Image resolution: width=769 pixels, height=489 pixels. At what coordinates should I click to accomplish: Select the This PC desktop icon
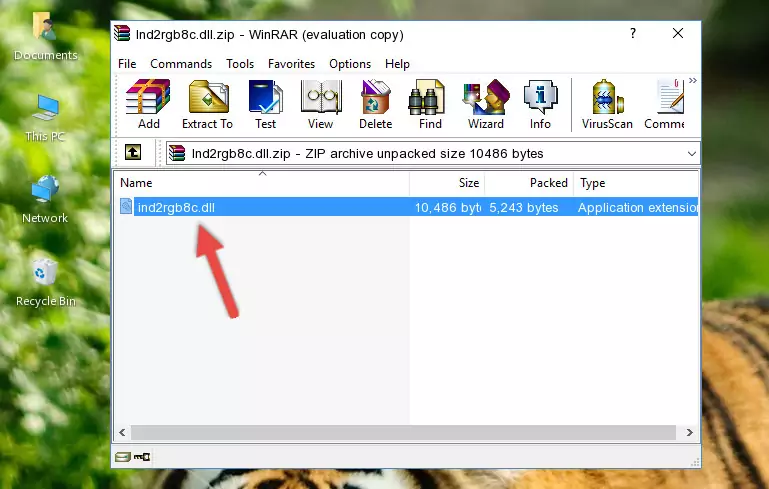click(45, 118)
